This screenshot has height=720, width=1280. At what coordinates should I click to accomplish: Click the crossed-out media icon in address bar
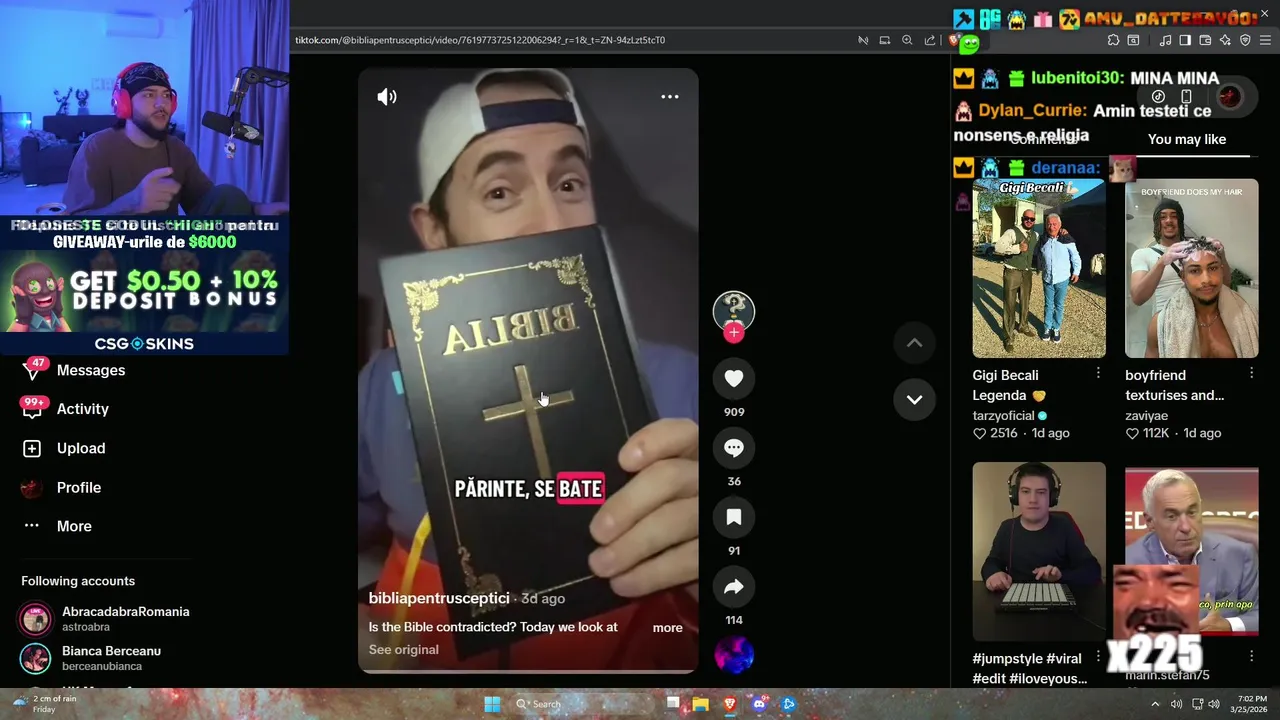[x=863, y=40]
